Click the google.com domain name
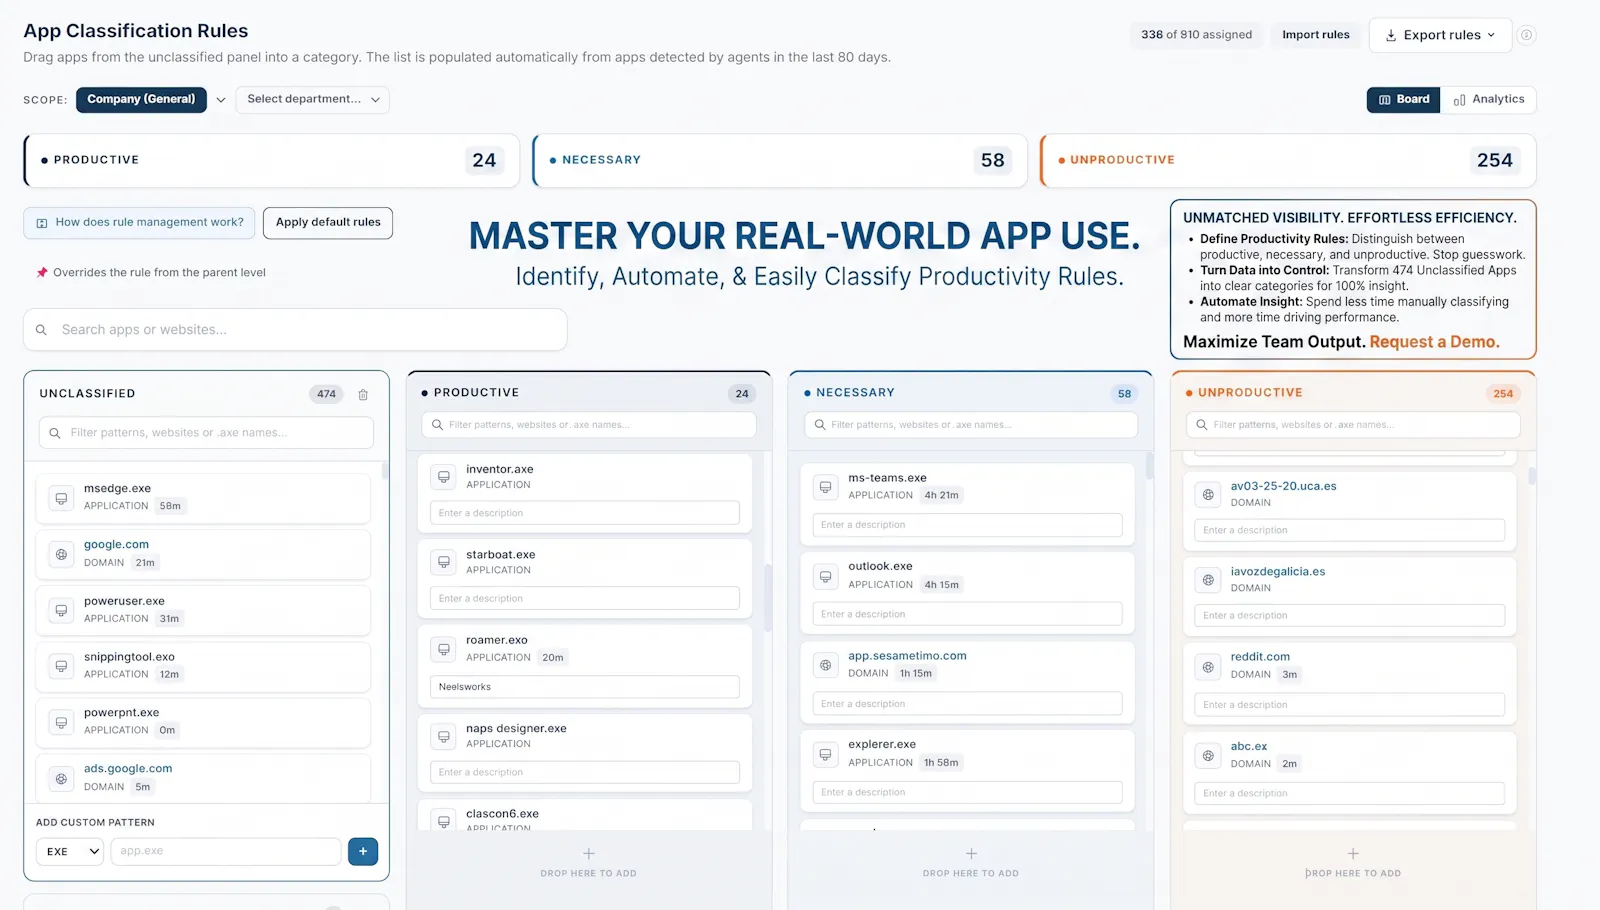Image resolution: width=1600 pixels, height=910 pixels. tap(116, 545)
